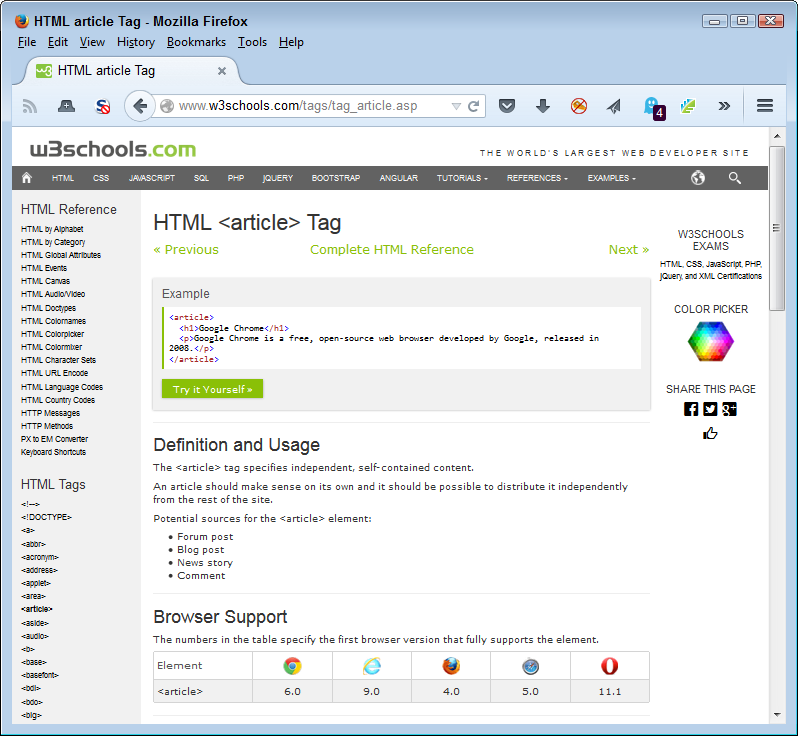Click the Internet Explorer icon in support table

click(372, 665)
